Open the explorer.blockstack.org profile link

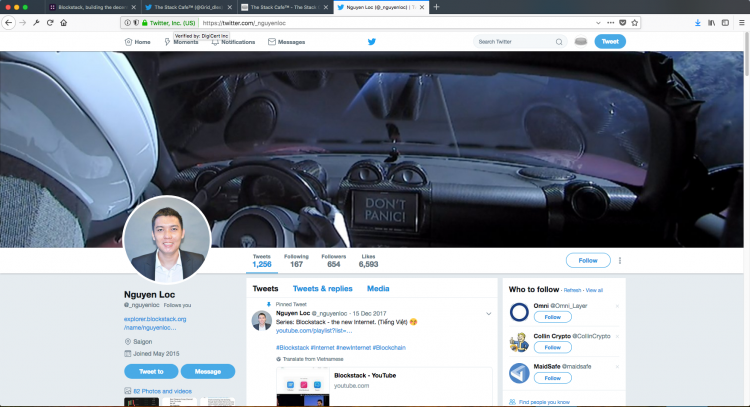coord(155,323)
